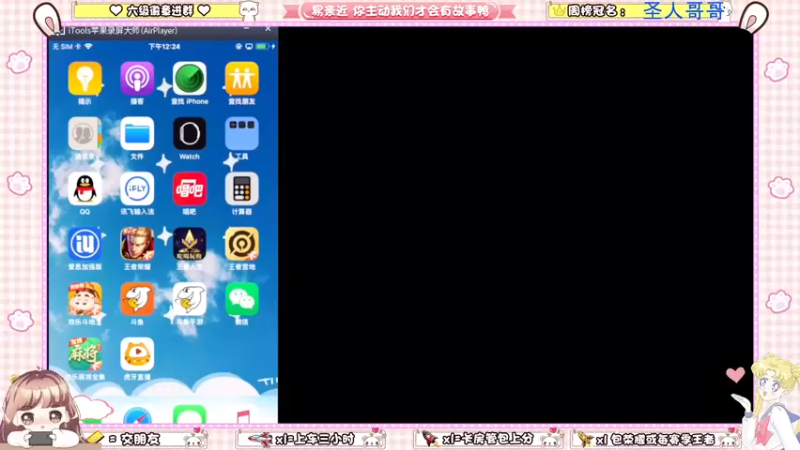800x450 pixels.
Task: Launch the 查找 iPhone radar app
Action: pyautogui.click(x=190, y=79)
